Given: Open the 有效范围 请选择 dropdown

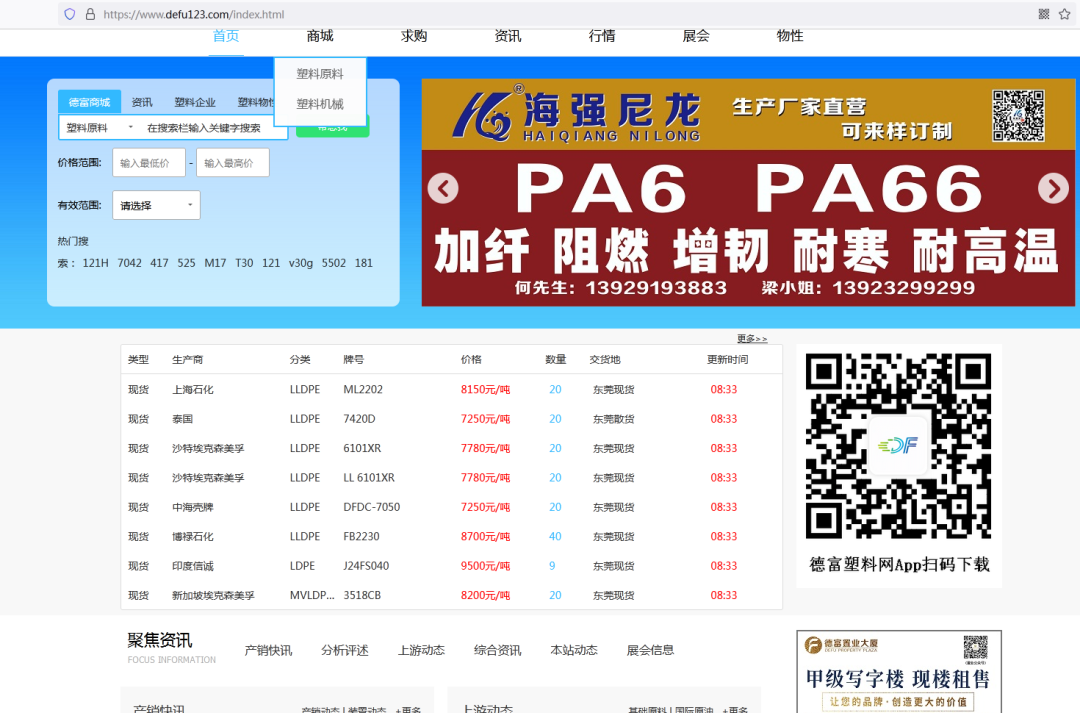Looking at the screenshot, I should click(x=156, y=205).
